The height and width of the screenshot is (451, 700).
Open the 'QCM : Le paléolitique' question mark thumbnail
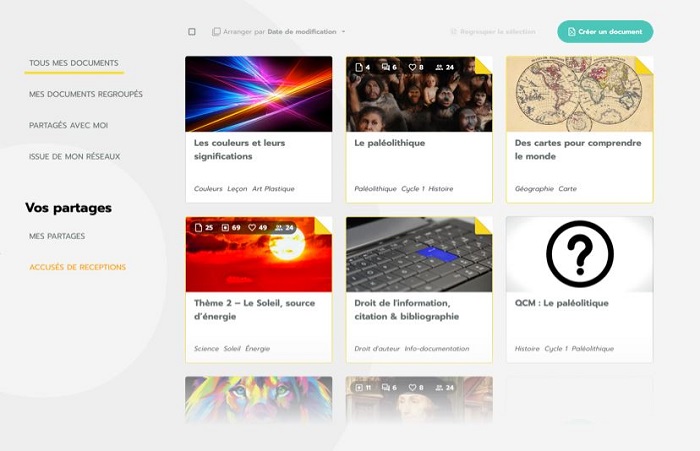tap(579, 254)
